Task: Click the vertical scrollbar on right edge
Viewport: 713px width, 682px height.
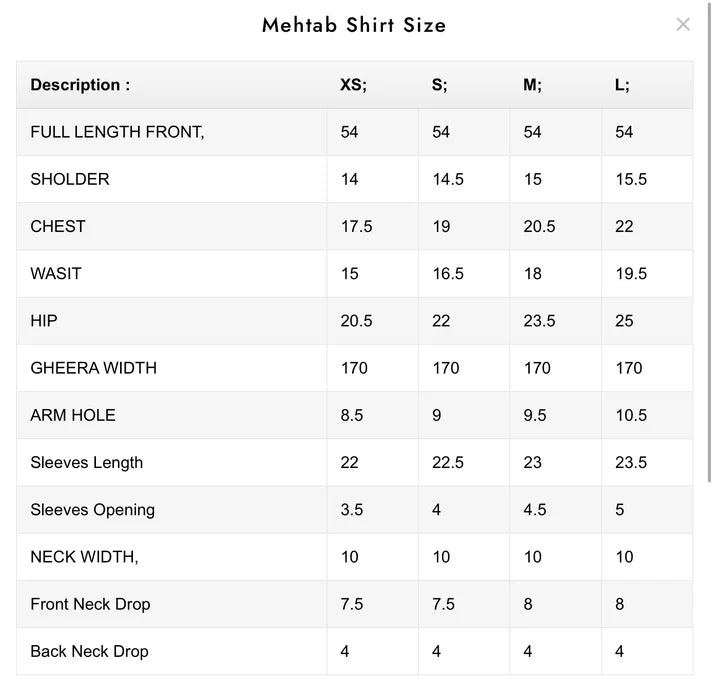Action: tap(708, 241)
